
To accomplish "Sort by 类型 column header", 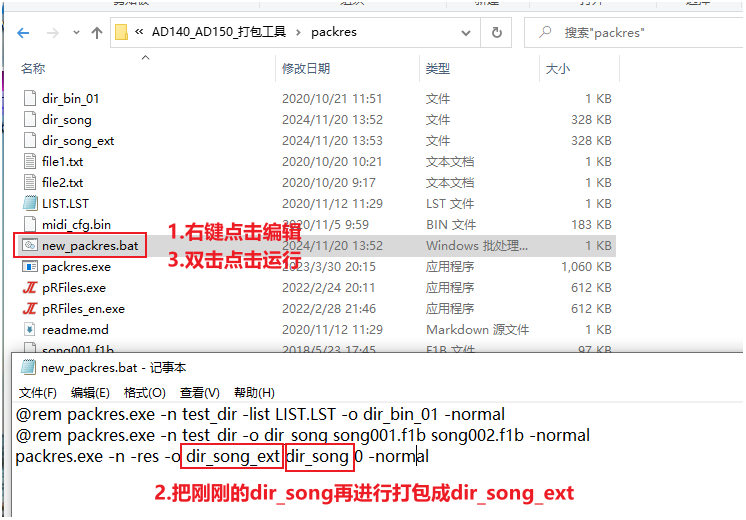I will [x=438, y=69].
